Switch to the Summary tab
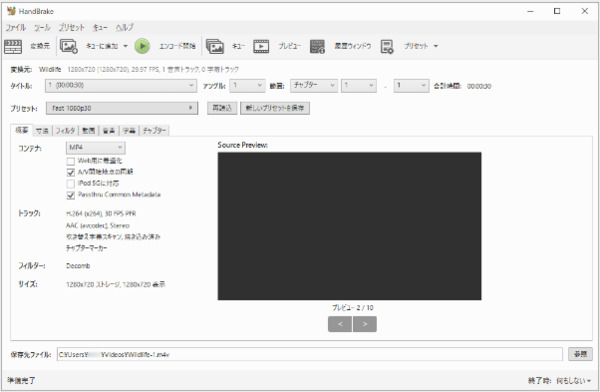Image resolution: width=600 pixels, height=392 pixels. pos(22,130)
